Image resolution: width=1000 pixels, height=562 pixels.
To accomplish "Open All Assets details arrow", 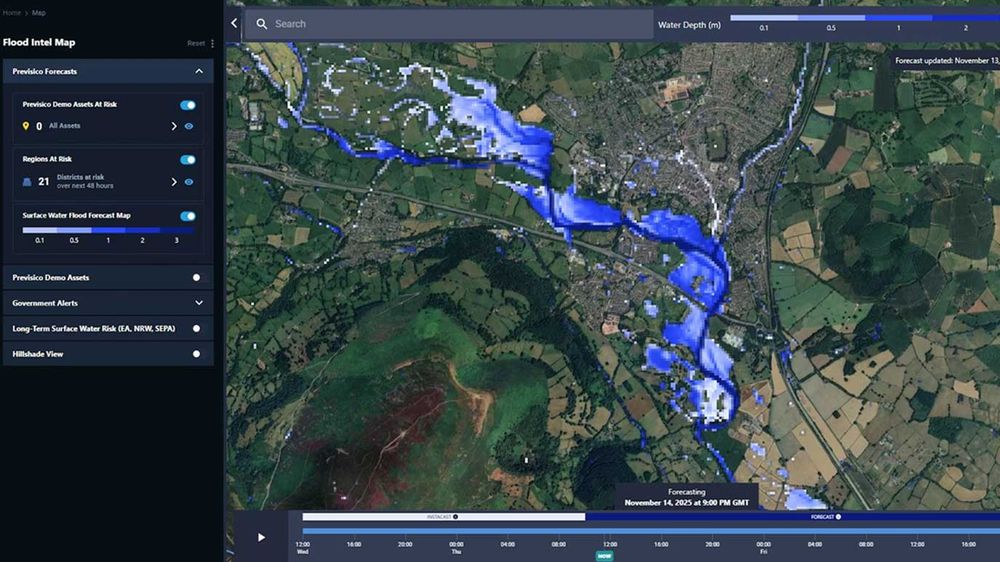I will tap(173, 126).
